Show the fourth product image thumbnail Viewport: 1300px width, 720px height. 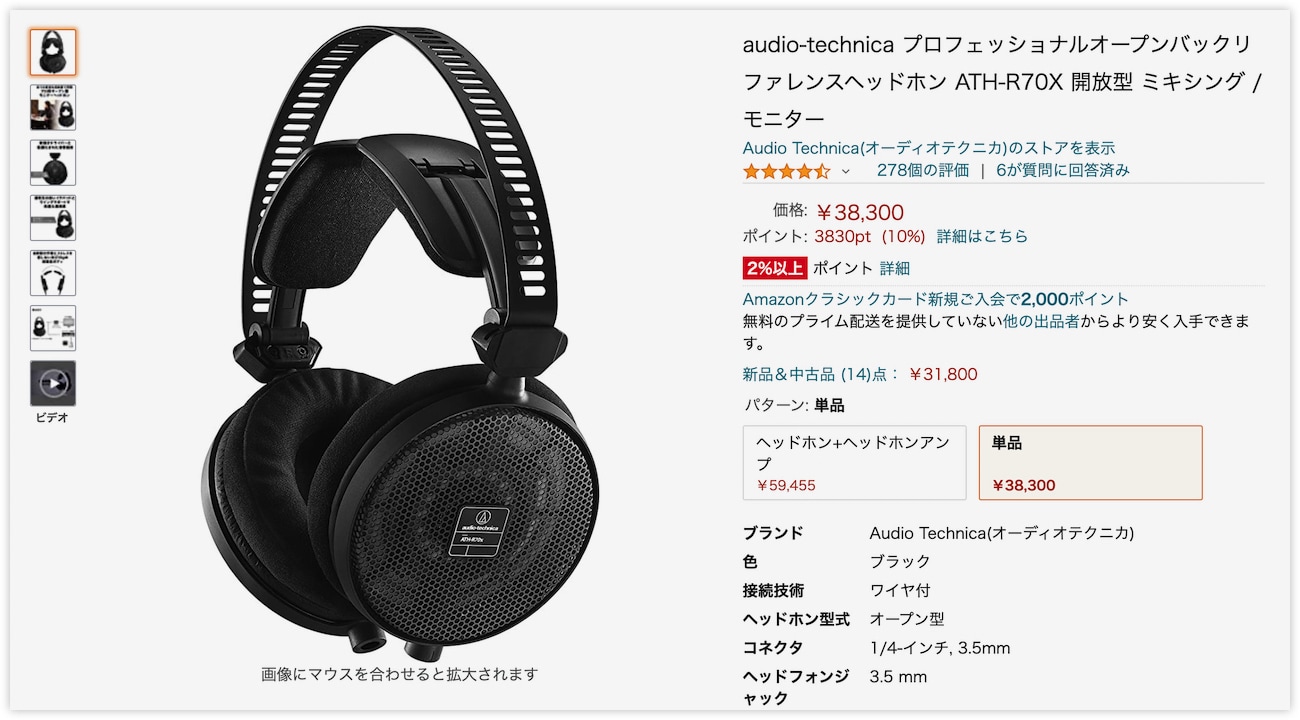53,218
